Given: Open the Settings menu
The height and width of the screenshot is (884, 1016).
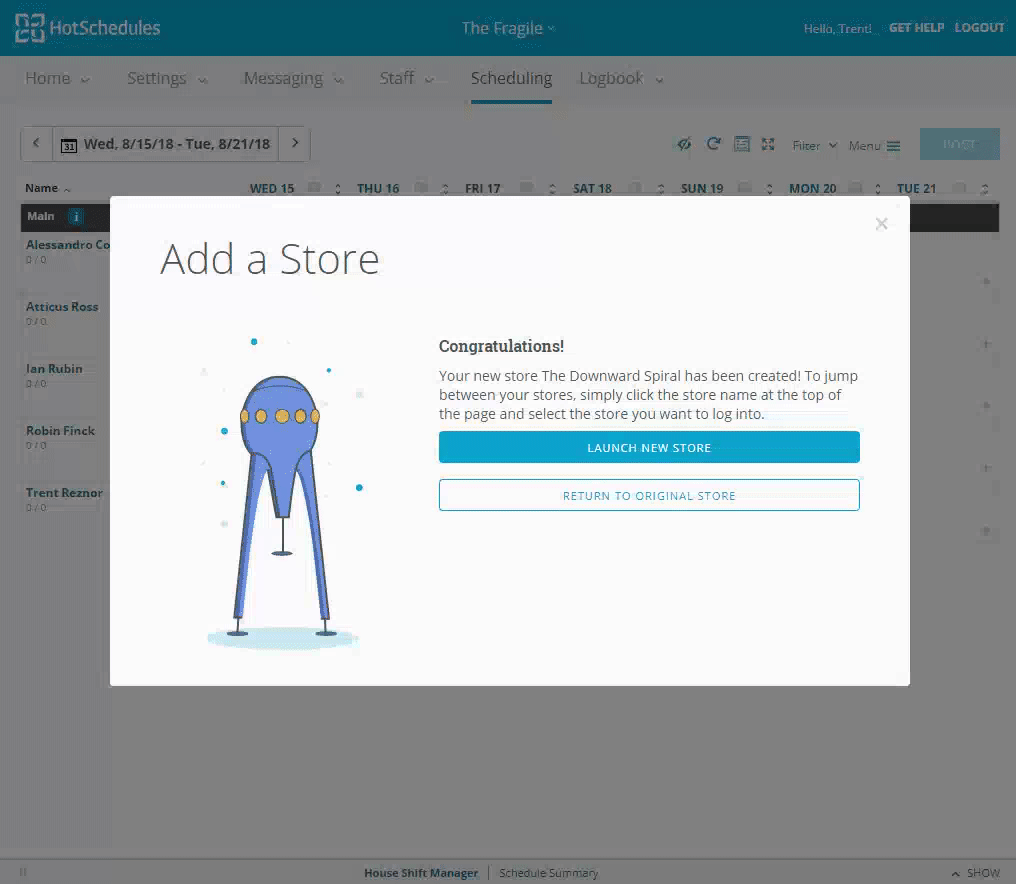Looking at the screenshot, I should point(167,78).
